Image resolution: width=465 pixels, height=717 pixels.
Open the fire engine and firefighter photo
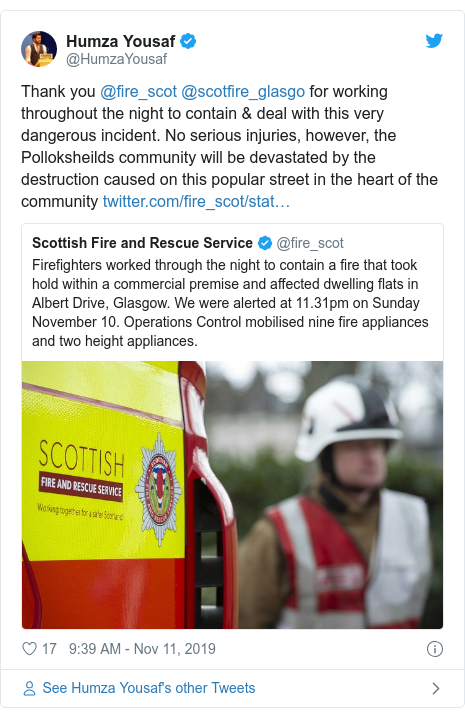[232, 495]
